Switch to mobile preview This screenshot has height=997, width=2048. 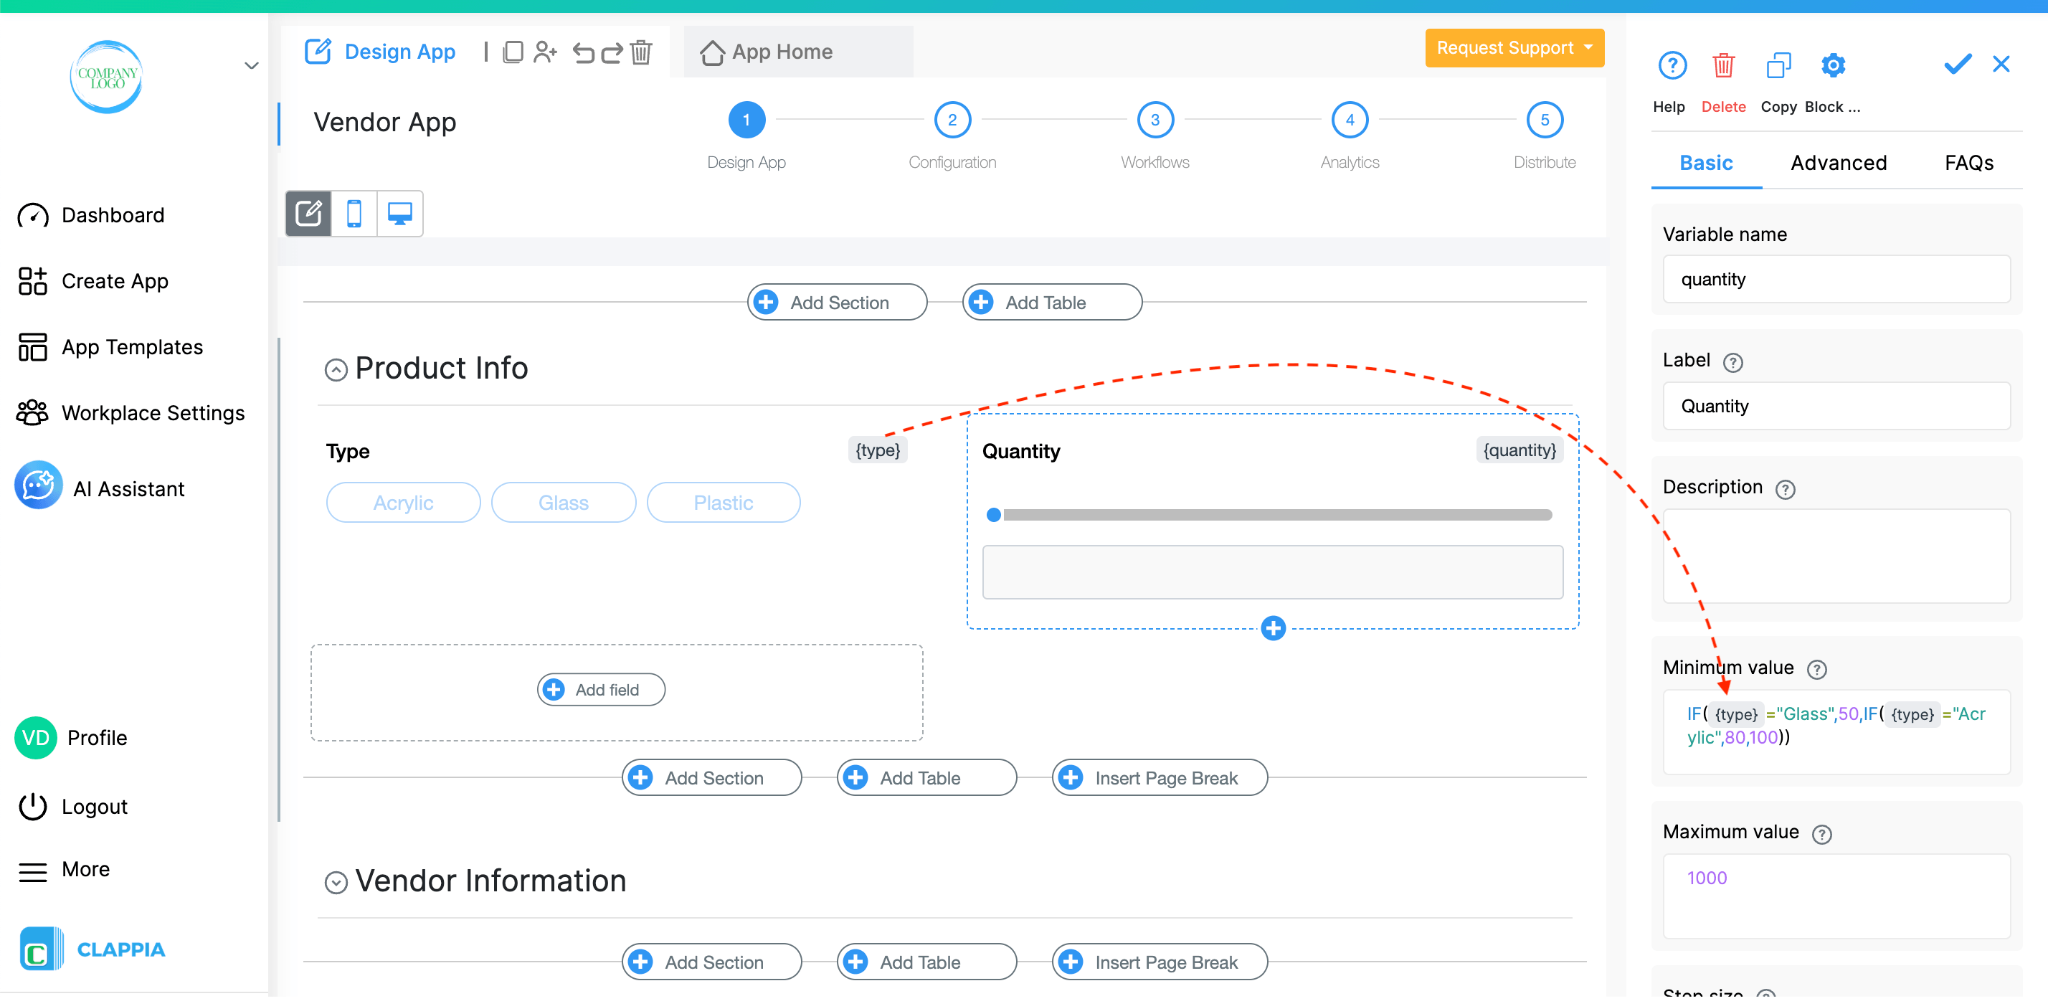point(354,213)
